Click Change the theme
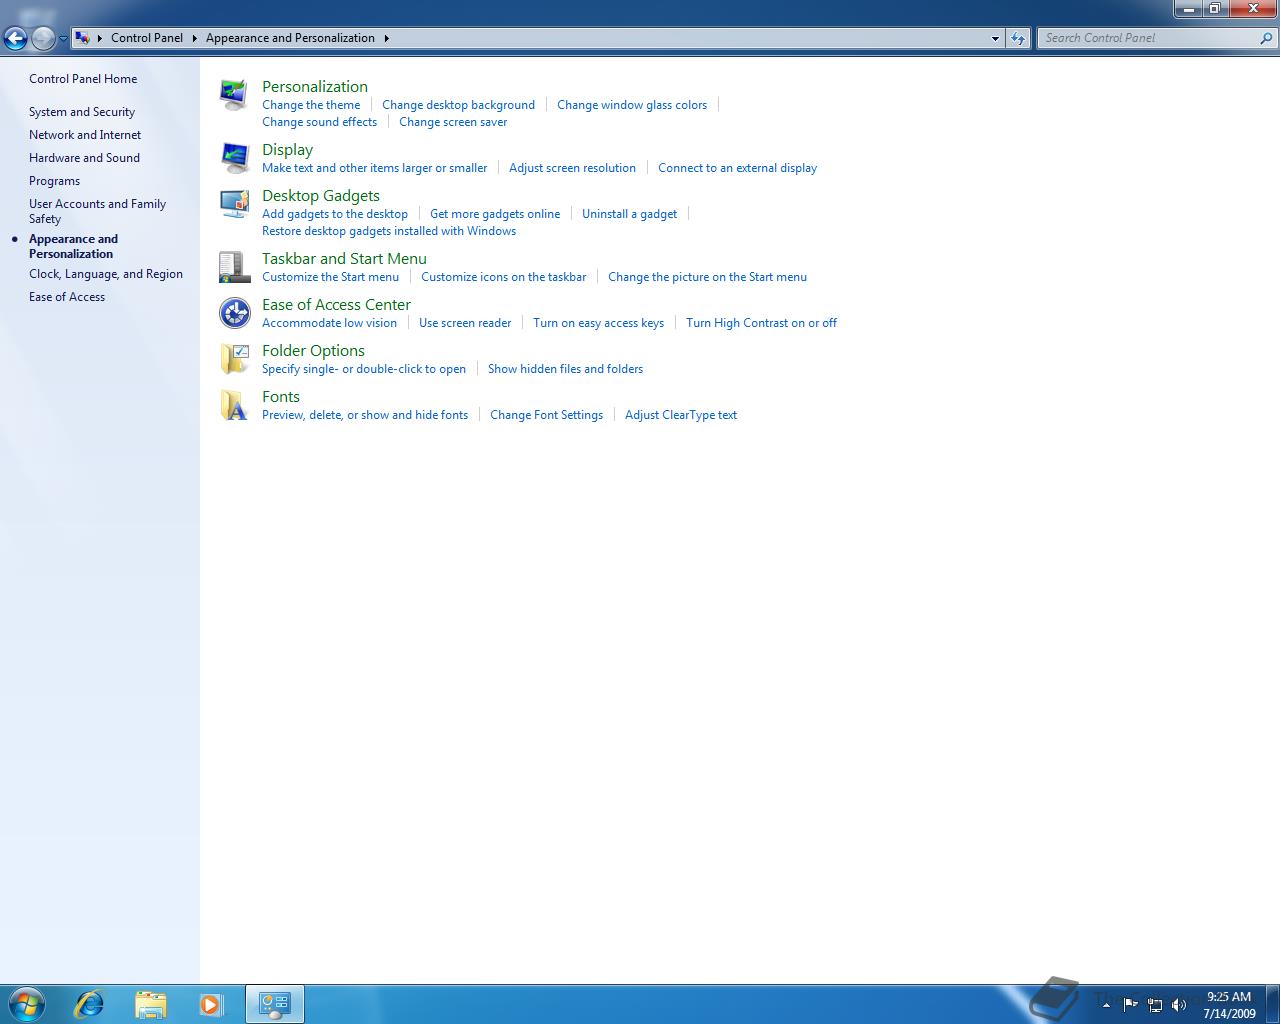Image resolution: width=1280 pixels, height=1024 pixels. coord(311,105)
